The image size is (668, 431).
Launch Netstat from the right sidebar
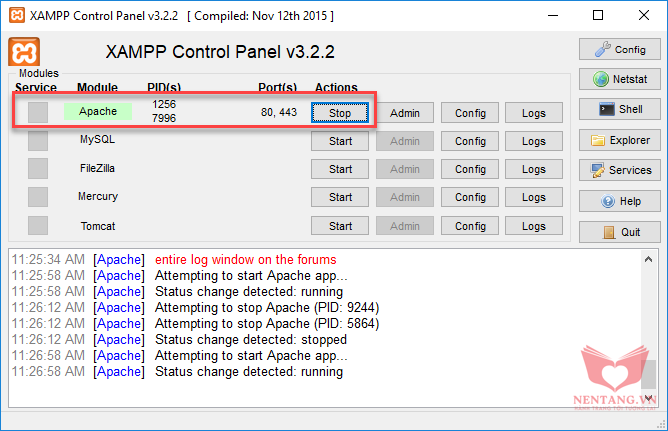pos(619,79)
